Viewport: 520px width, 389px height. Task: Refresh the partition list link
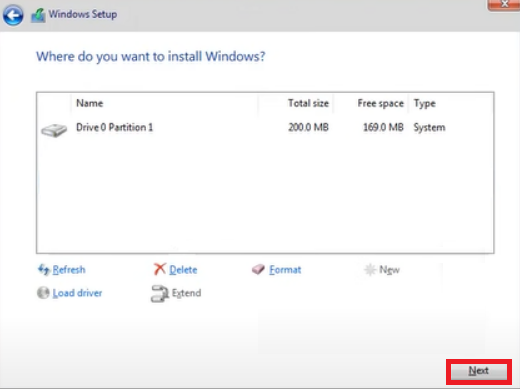(x=69, y=269)
